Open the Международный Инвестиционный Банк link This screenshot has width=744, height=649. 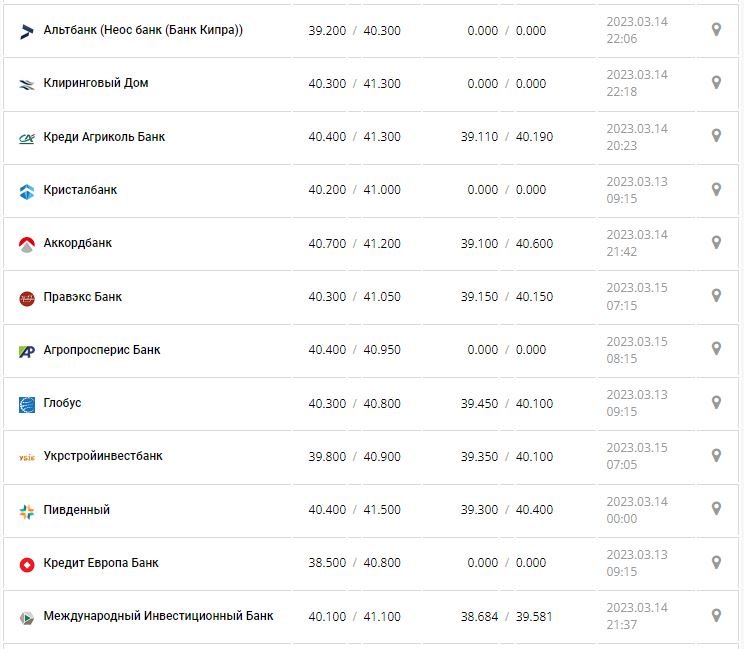tap(158, 616)
